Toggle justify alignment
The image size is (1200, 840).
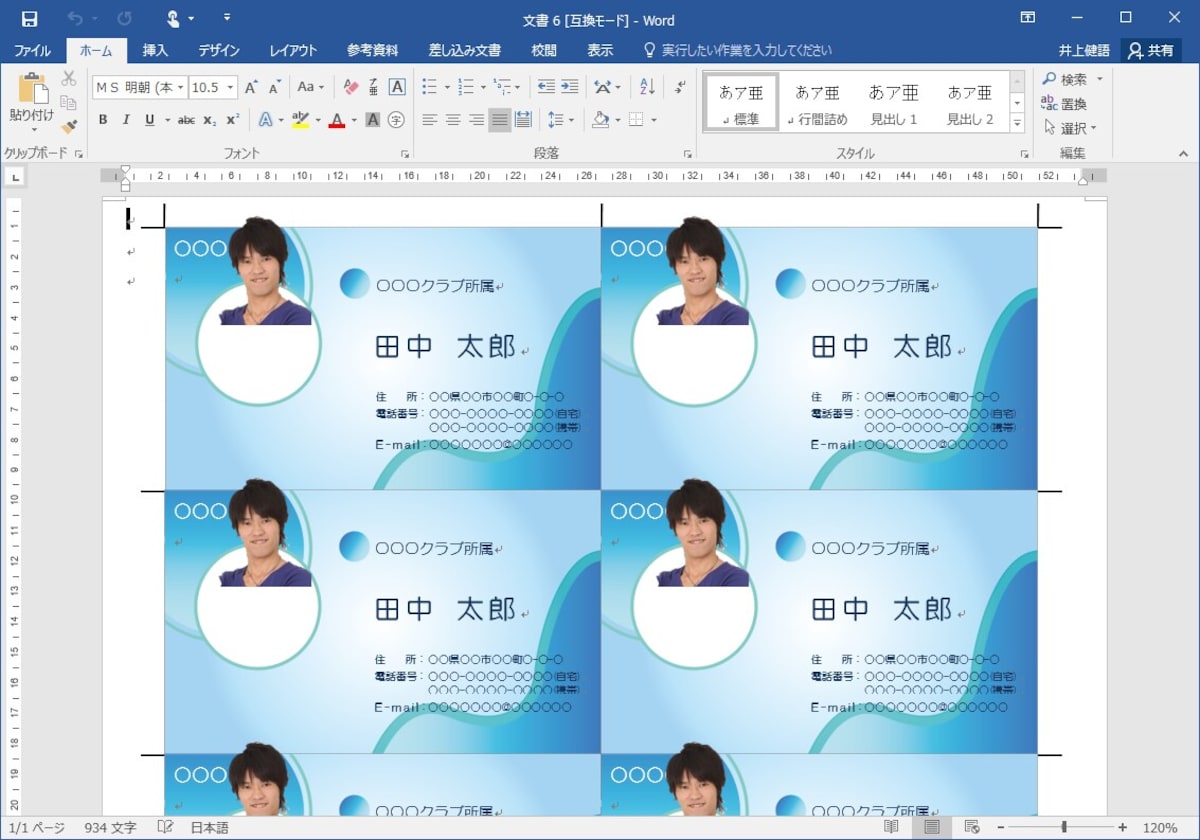[499, 120]
